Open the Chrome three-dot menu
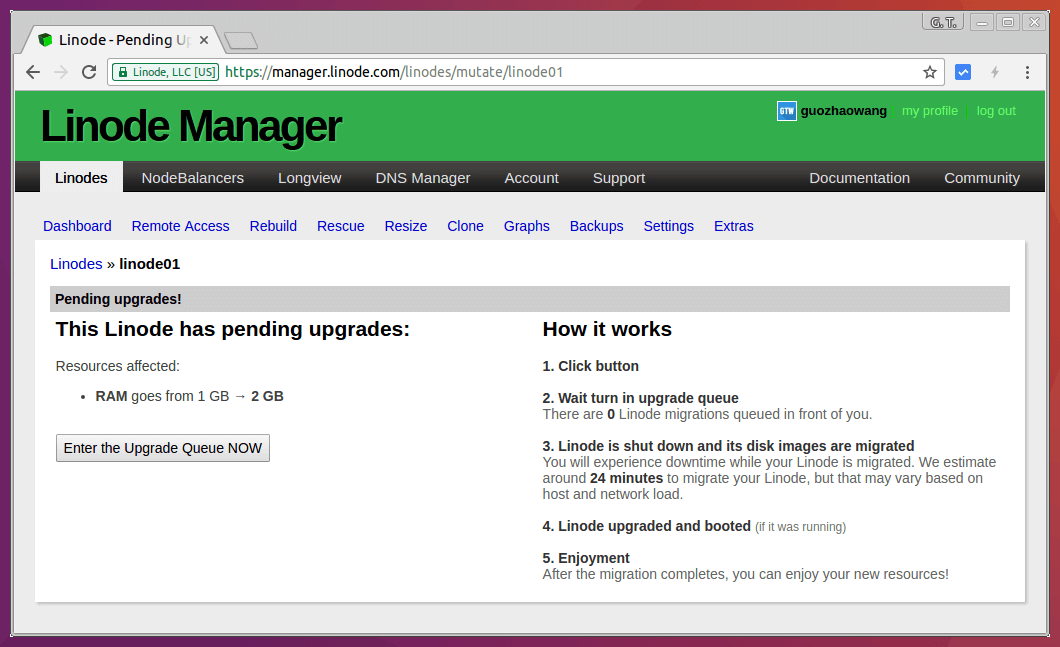 pos(1027,72)
